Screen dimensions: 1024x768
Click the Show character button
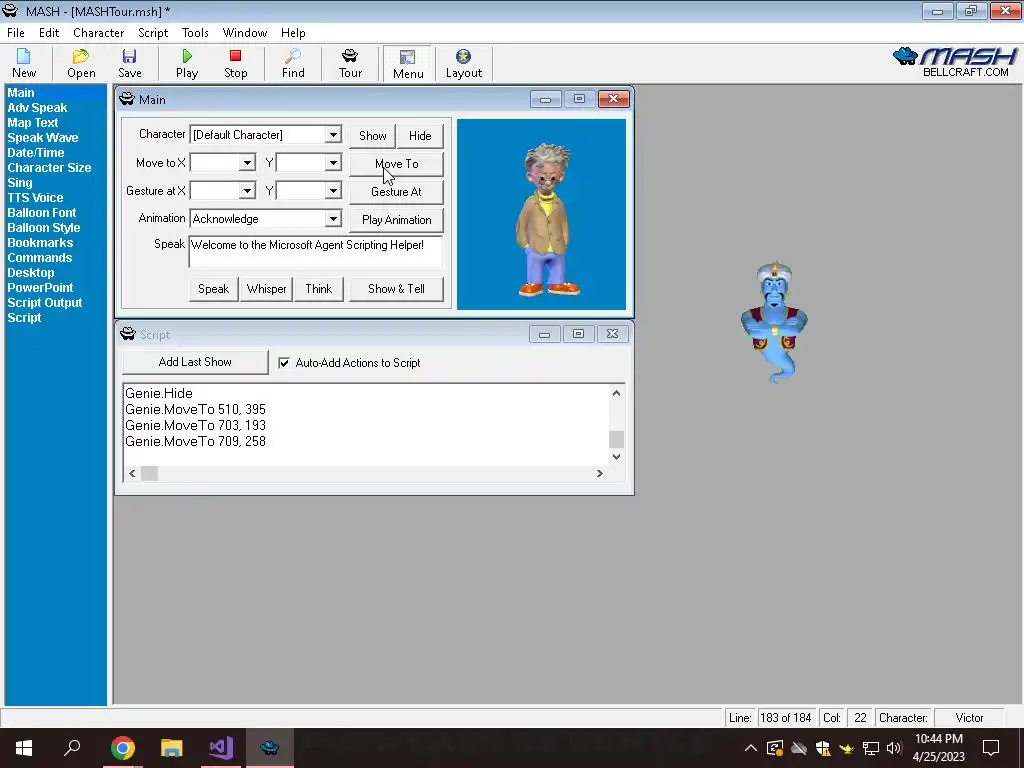pyautogui.click(x=372, y=136)
